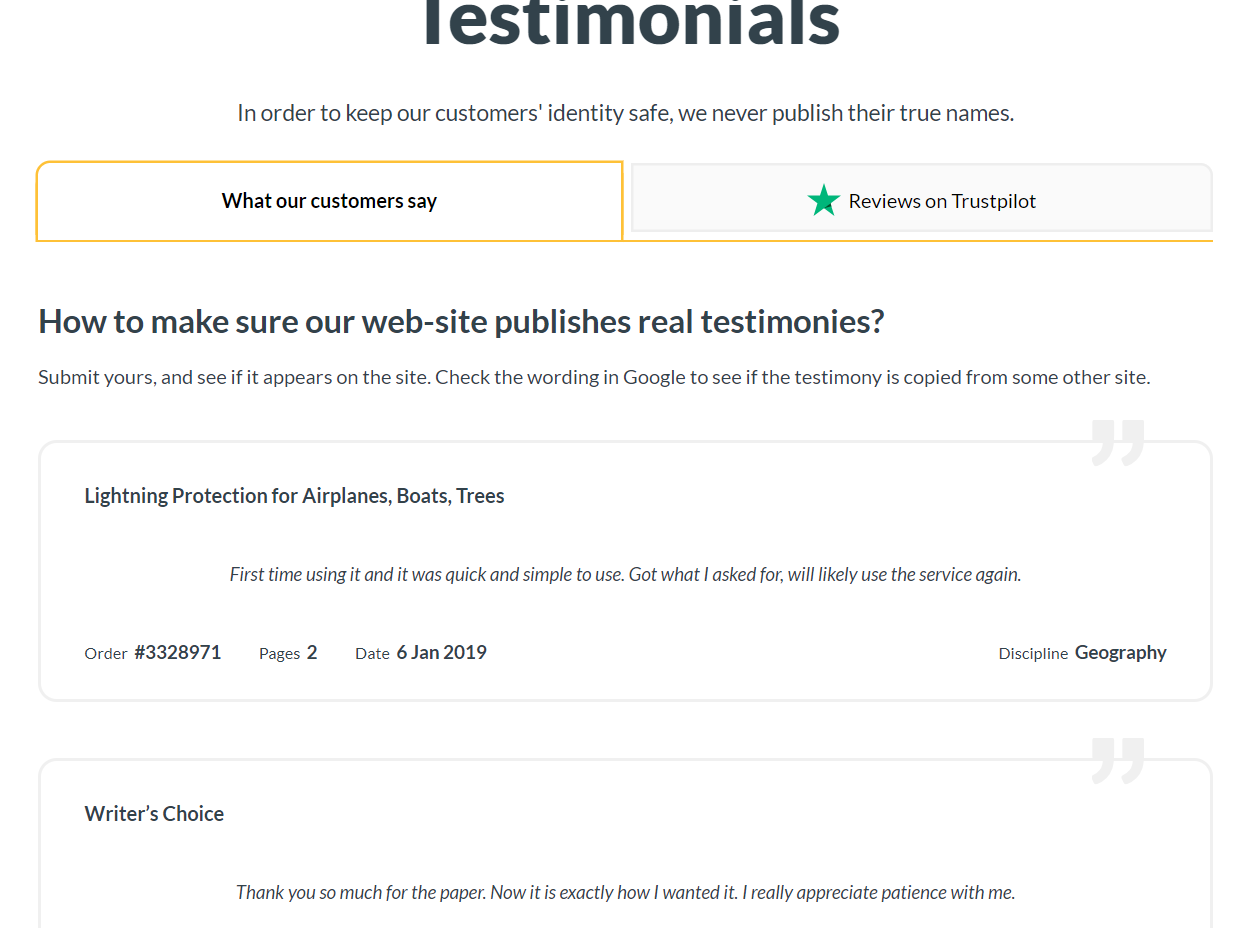The image size is (1237, 928).
Task: Click the quotation mark icon on first testimonial
Action: [1118, 442]
